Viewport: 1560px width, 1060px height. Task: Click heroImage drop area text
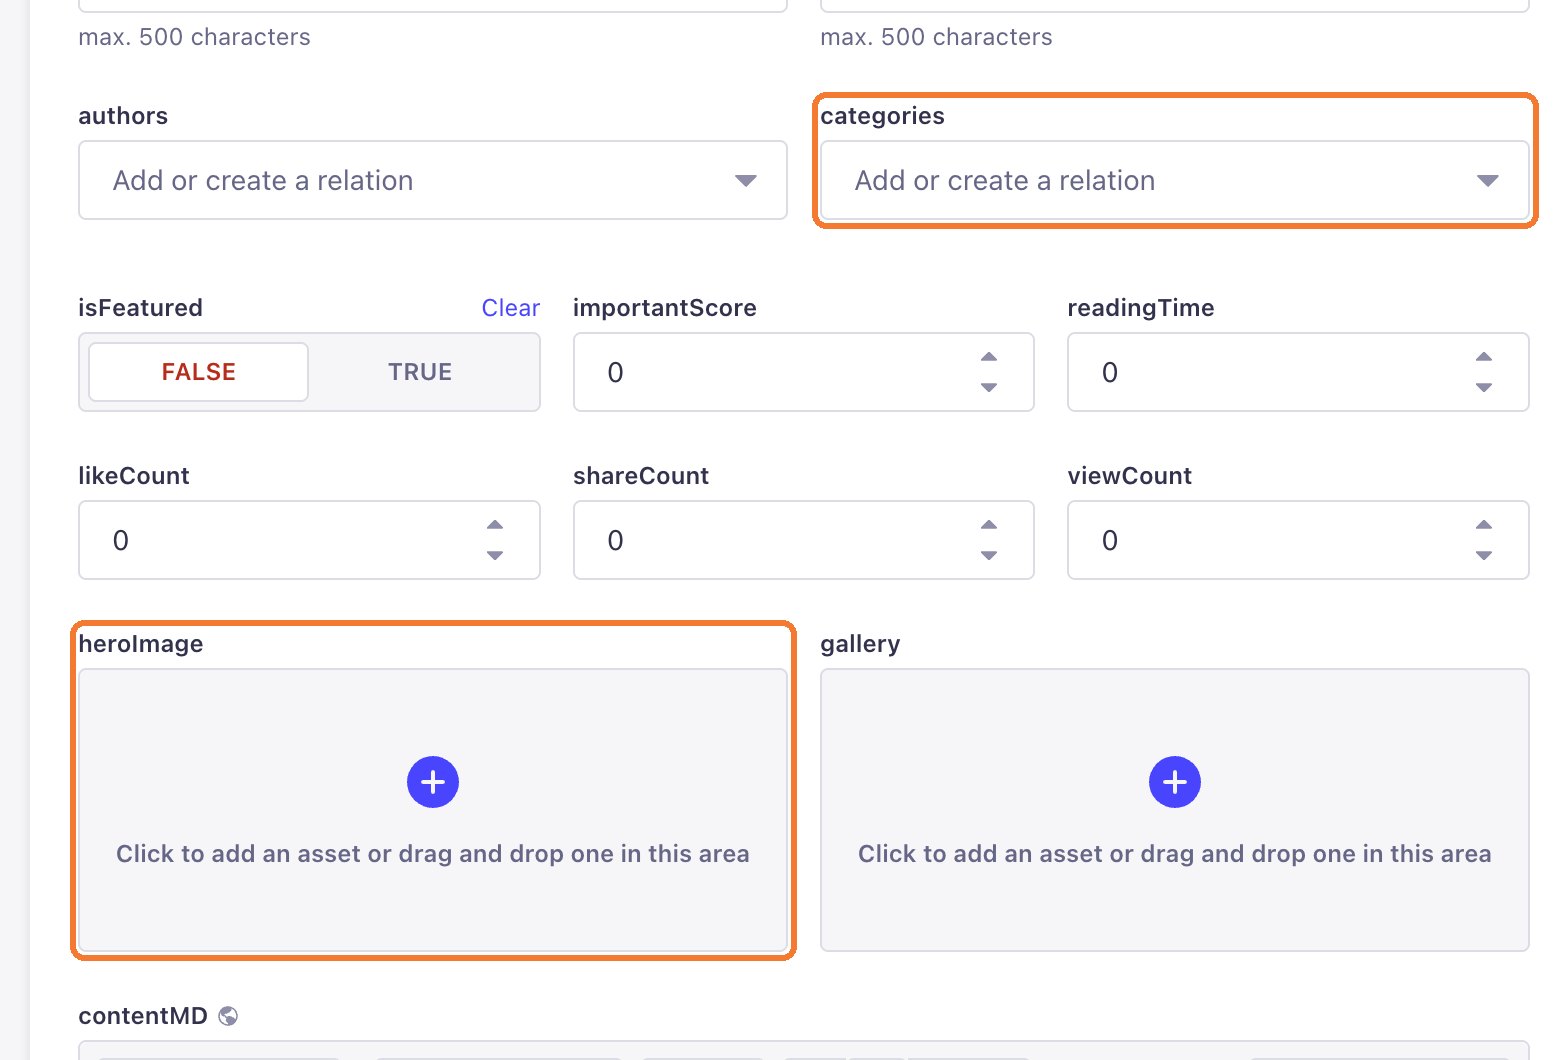coord(433,854)
